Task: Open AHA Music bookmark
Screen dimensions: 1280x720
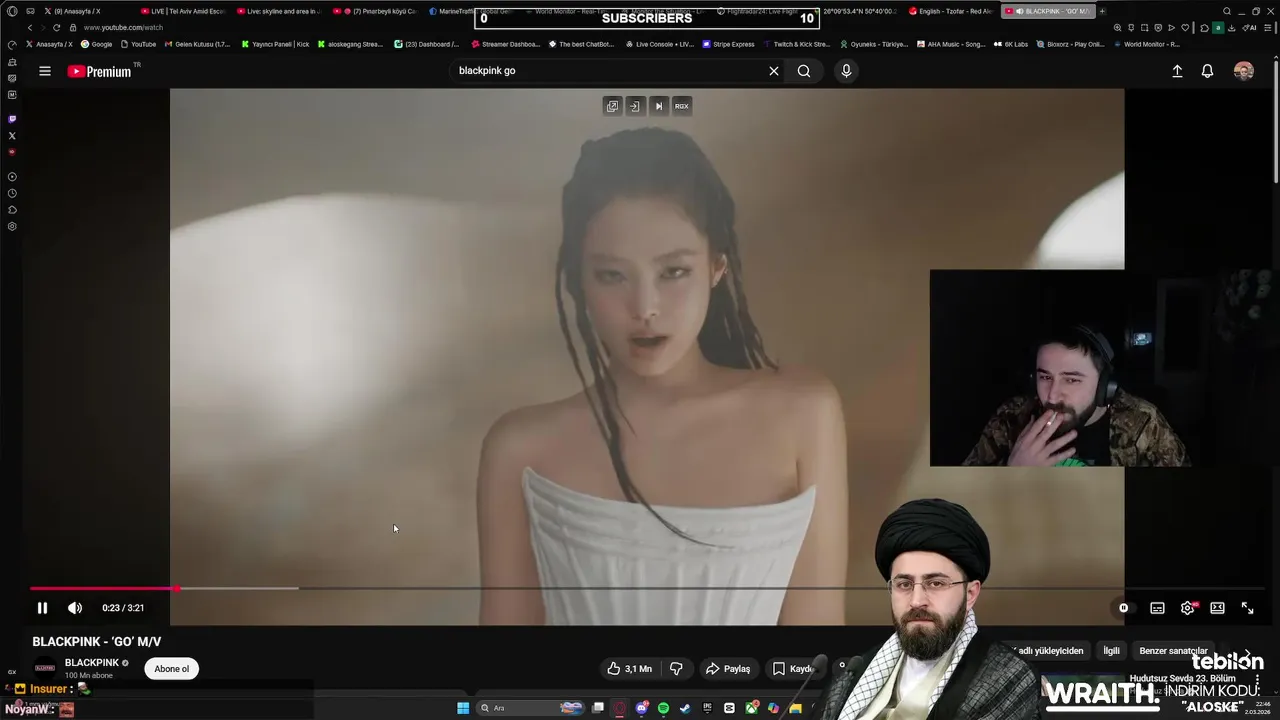Action: tap(951, 44)
